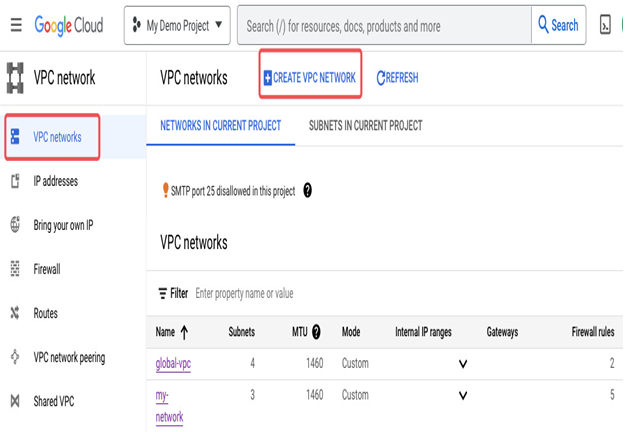Click the Bring your own IP globe icon
Image resolution: width=633 pixels, height=432 pixels.
pos(15,224)
